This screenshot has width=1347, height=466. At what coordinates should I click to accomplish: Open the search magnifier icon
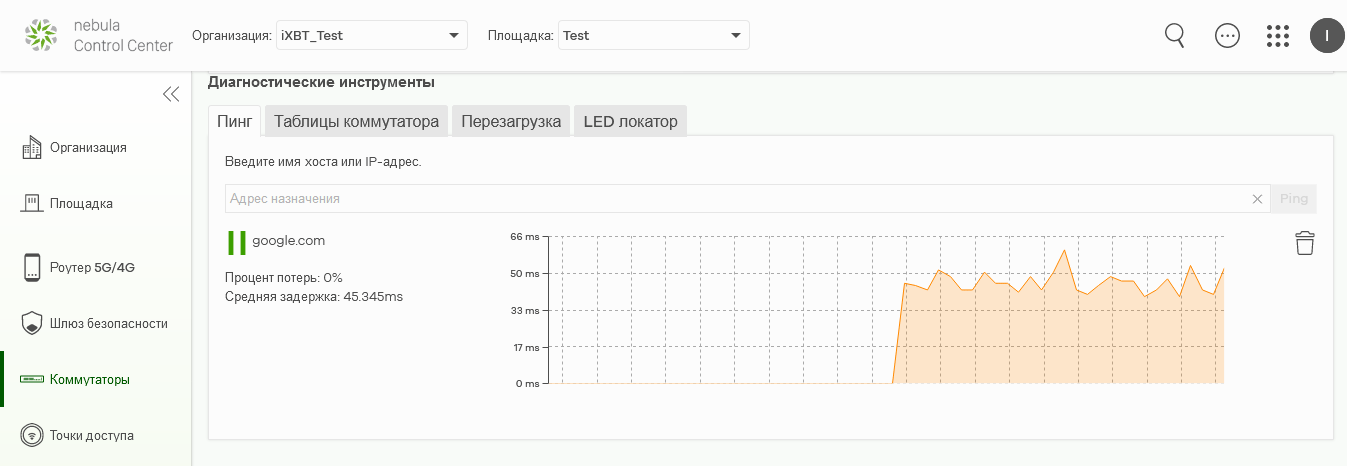point(1175,35)
